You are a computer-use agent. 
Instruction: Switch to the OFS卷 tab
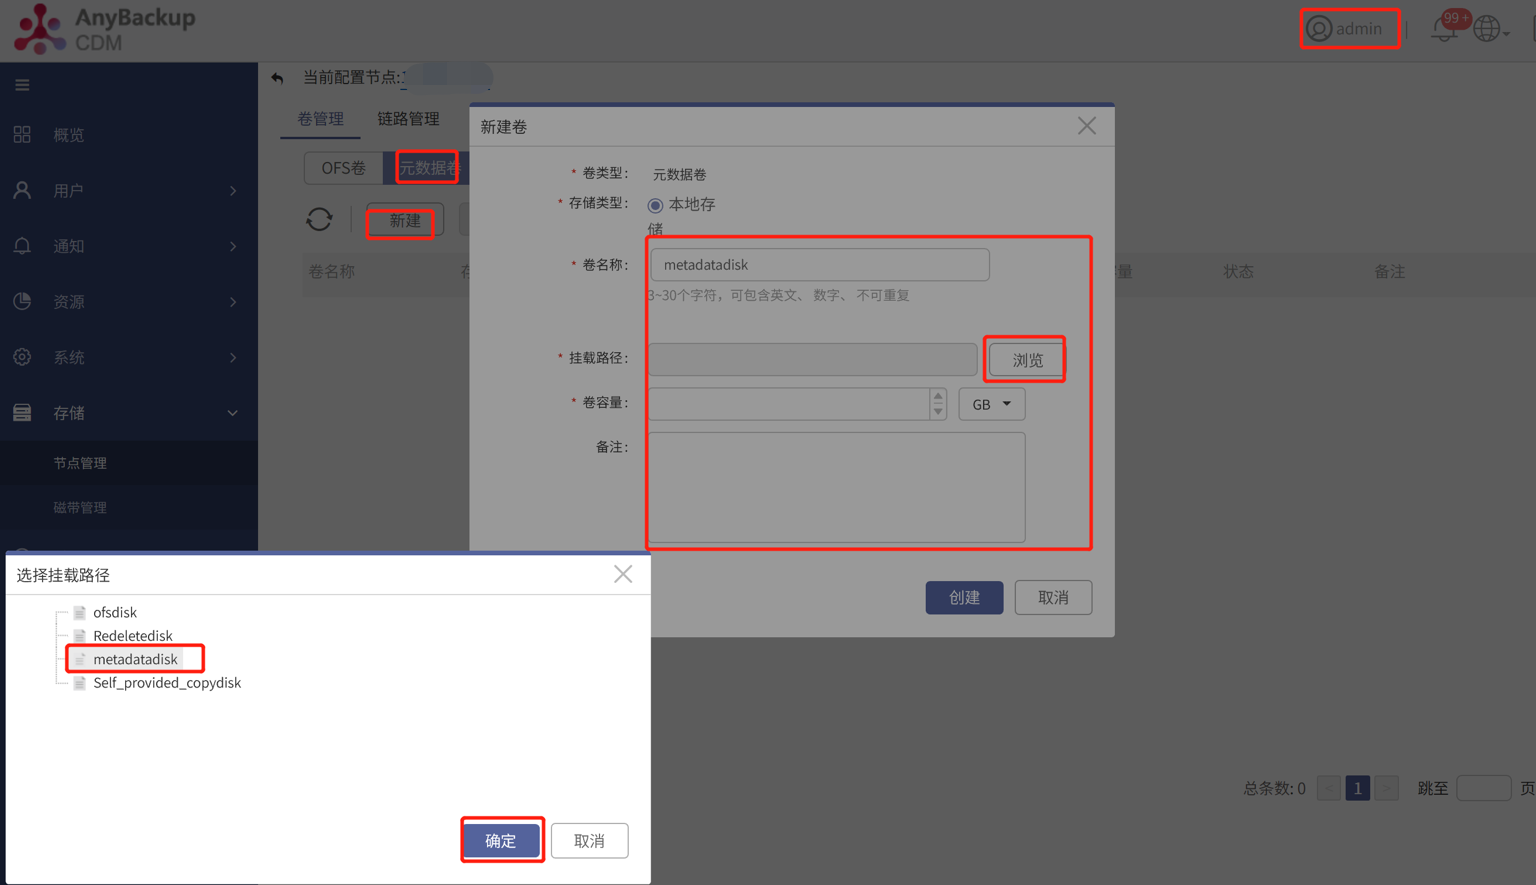344,167
